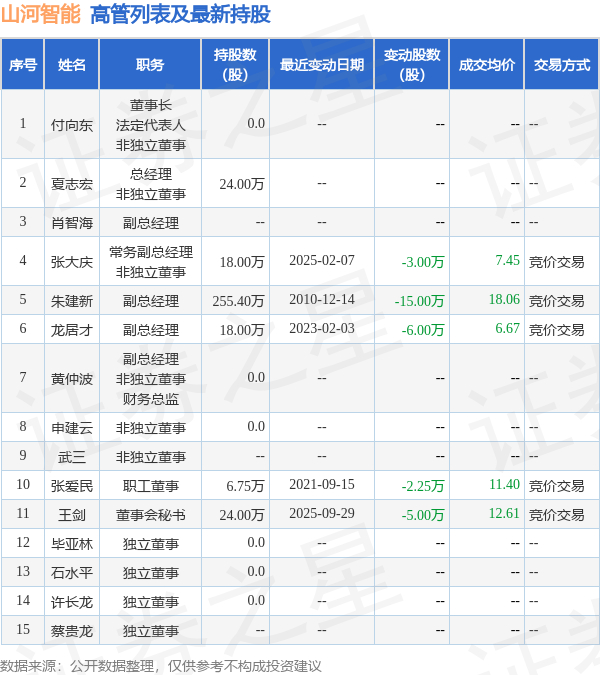Click 独立董事 in 许长龙's row

click(x=151, y=602)
